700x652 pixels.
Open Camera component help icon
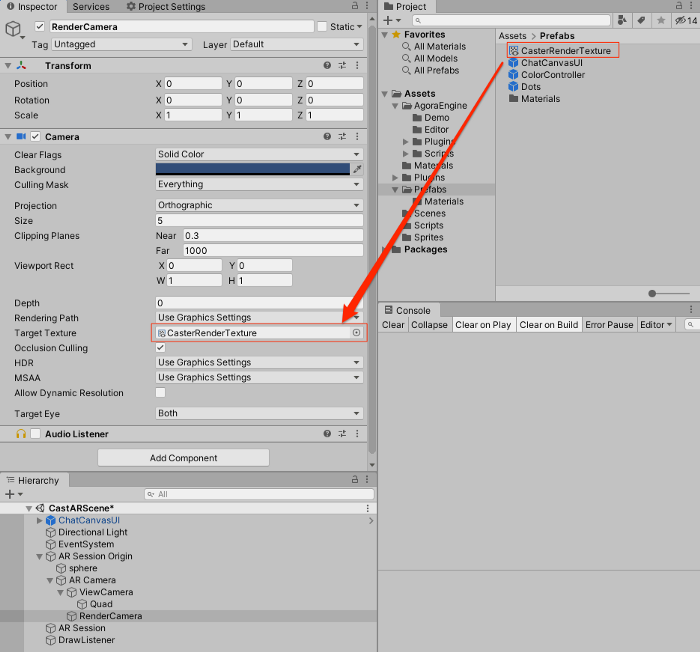click(327, 137)
